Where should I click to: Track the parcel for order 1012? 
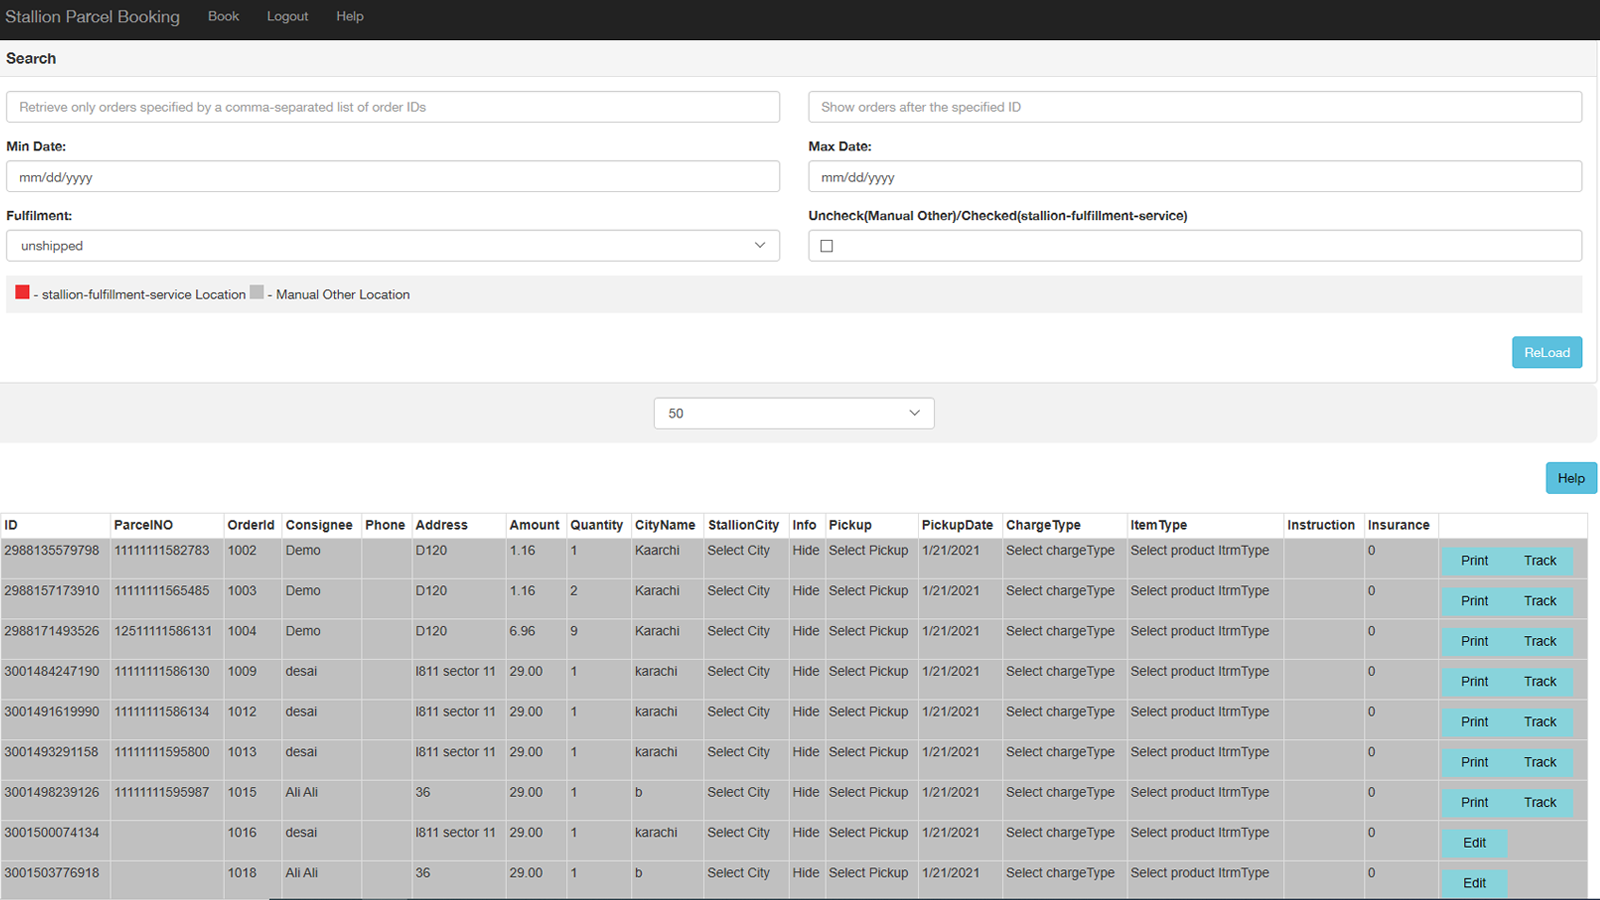click(x=1540, y=722)
